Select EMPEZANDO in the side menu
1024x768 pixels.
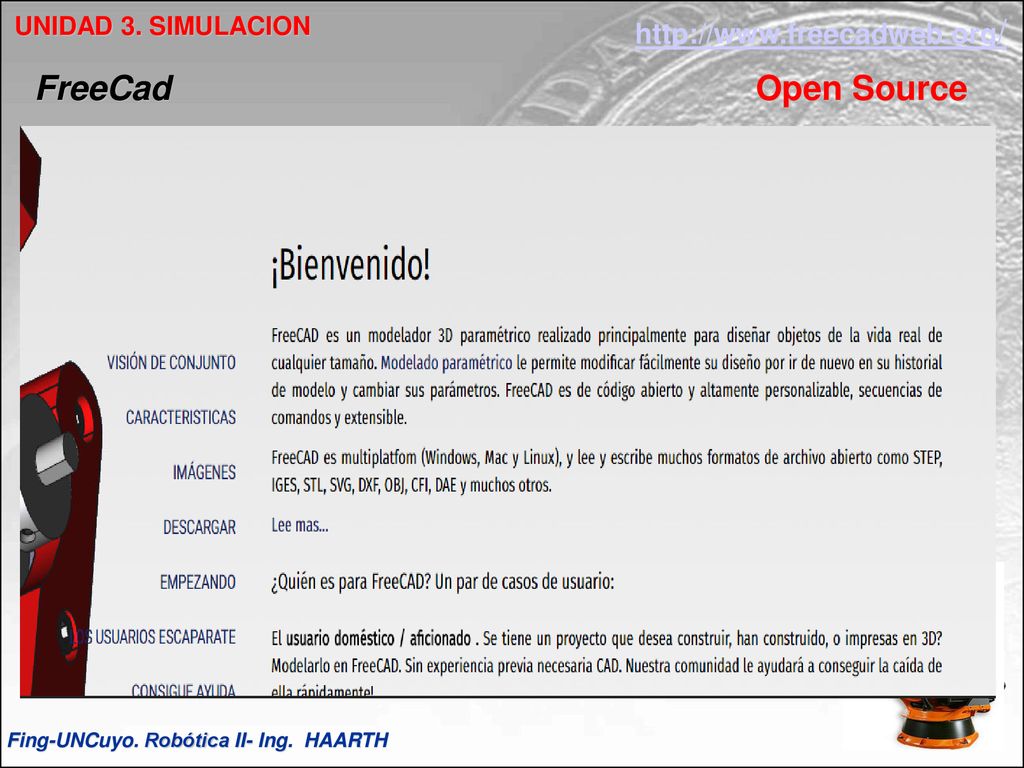tap(198, 582)
